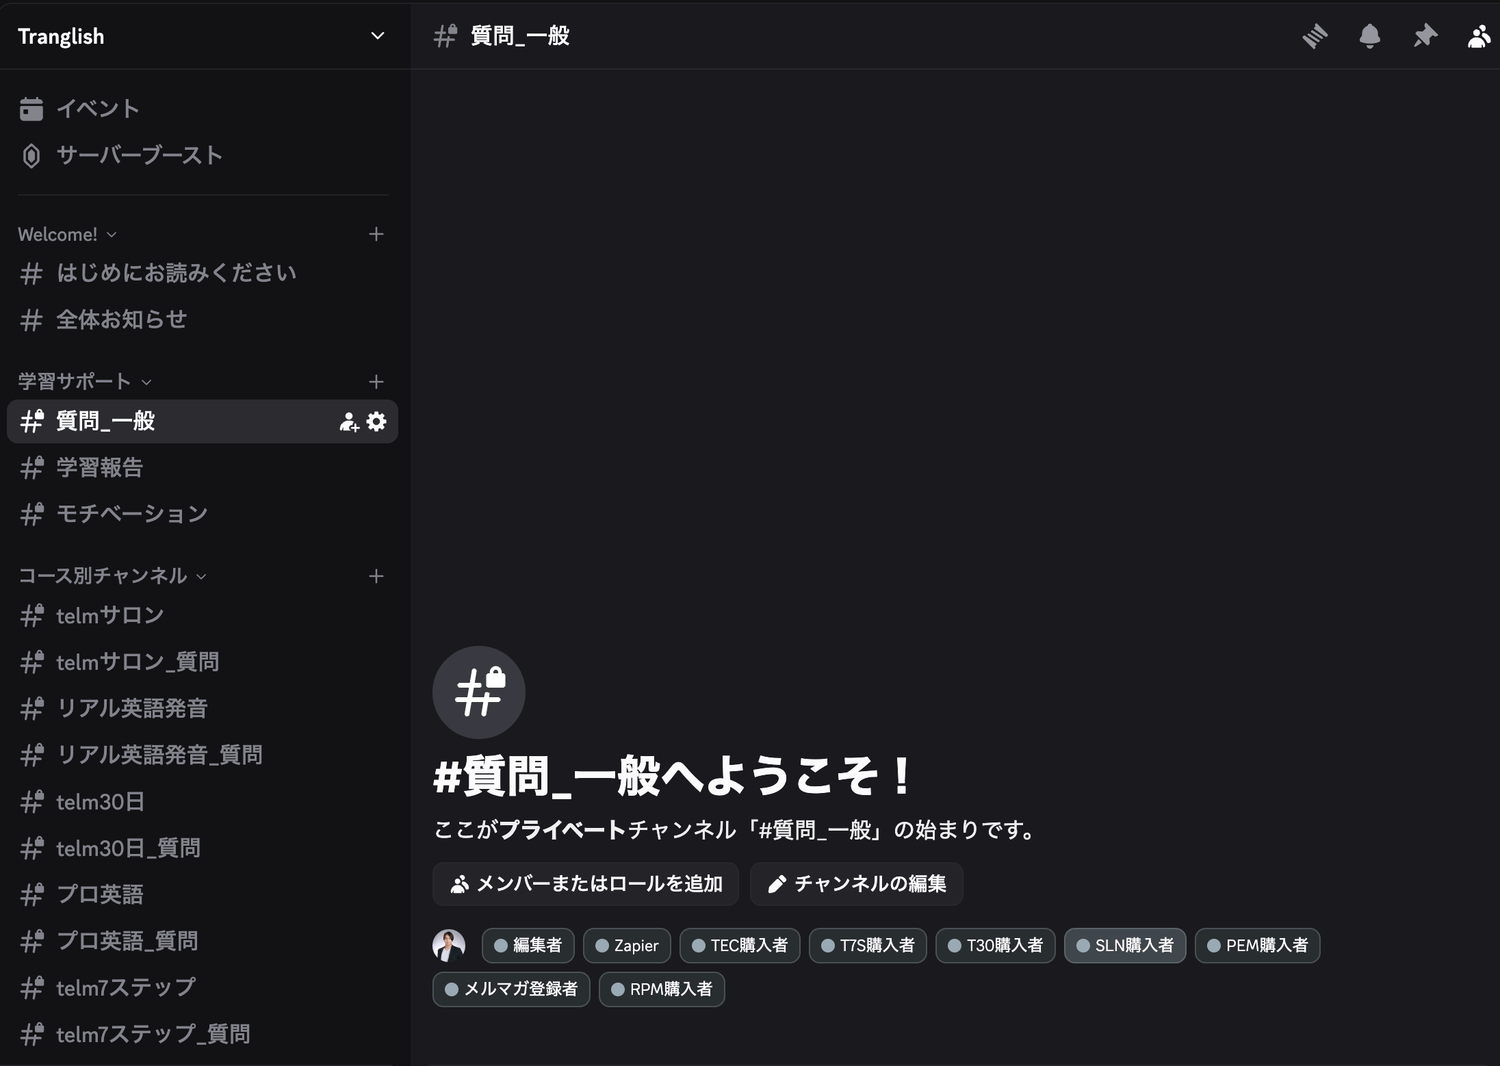1500x1066 pixels.
Task: Show pinned messages pin icon
Action: click(1425, 37)
